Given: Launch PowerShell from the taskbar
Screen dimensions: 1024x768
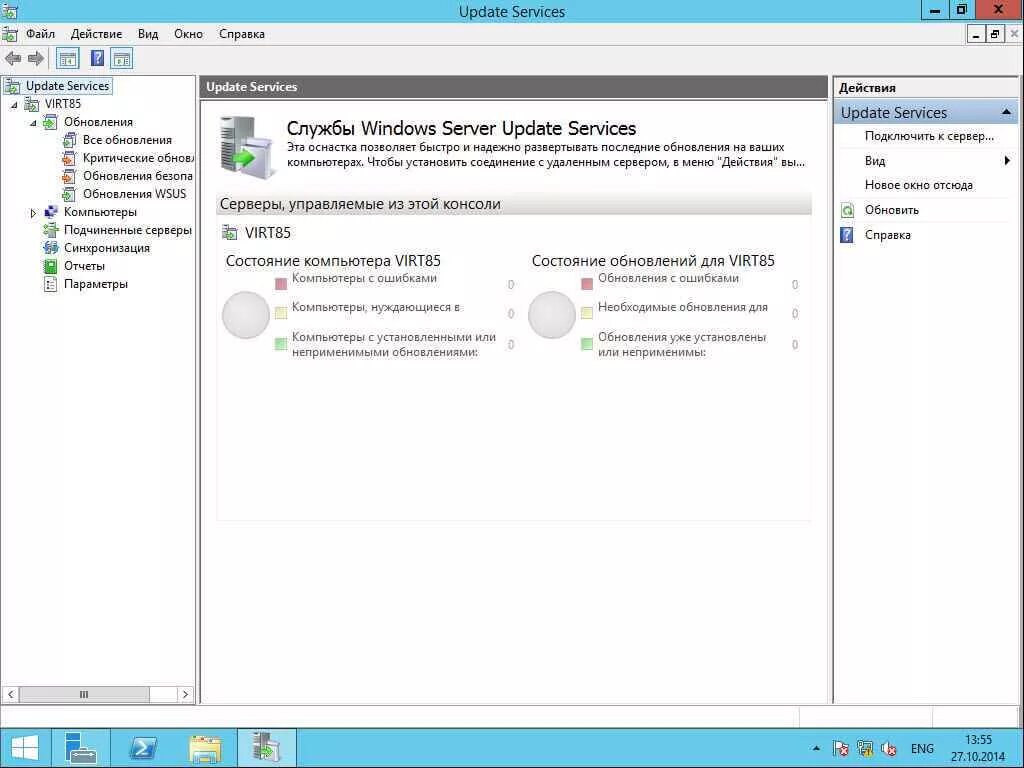Looking at the screenshot, I should tap(143, 748).
